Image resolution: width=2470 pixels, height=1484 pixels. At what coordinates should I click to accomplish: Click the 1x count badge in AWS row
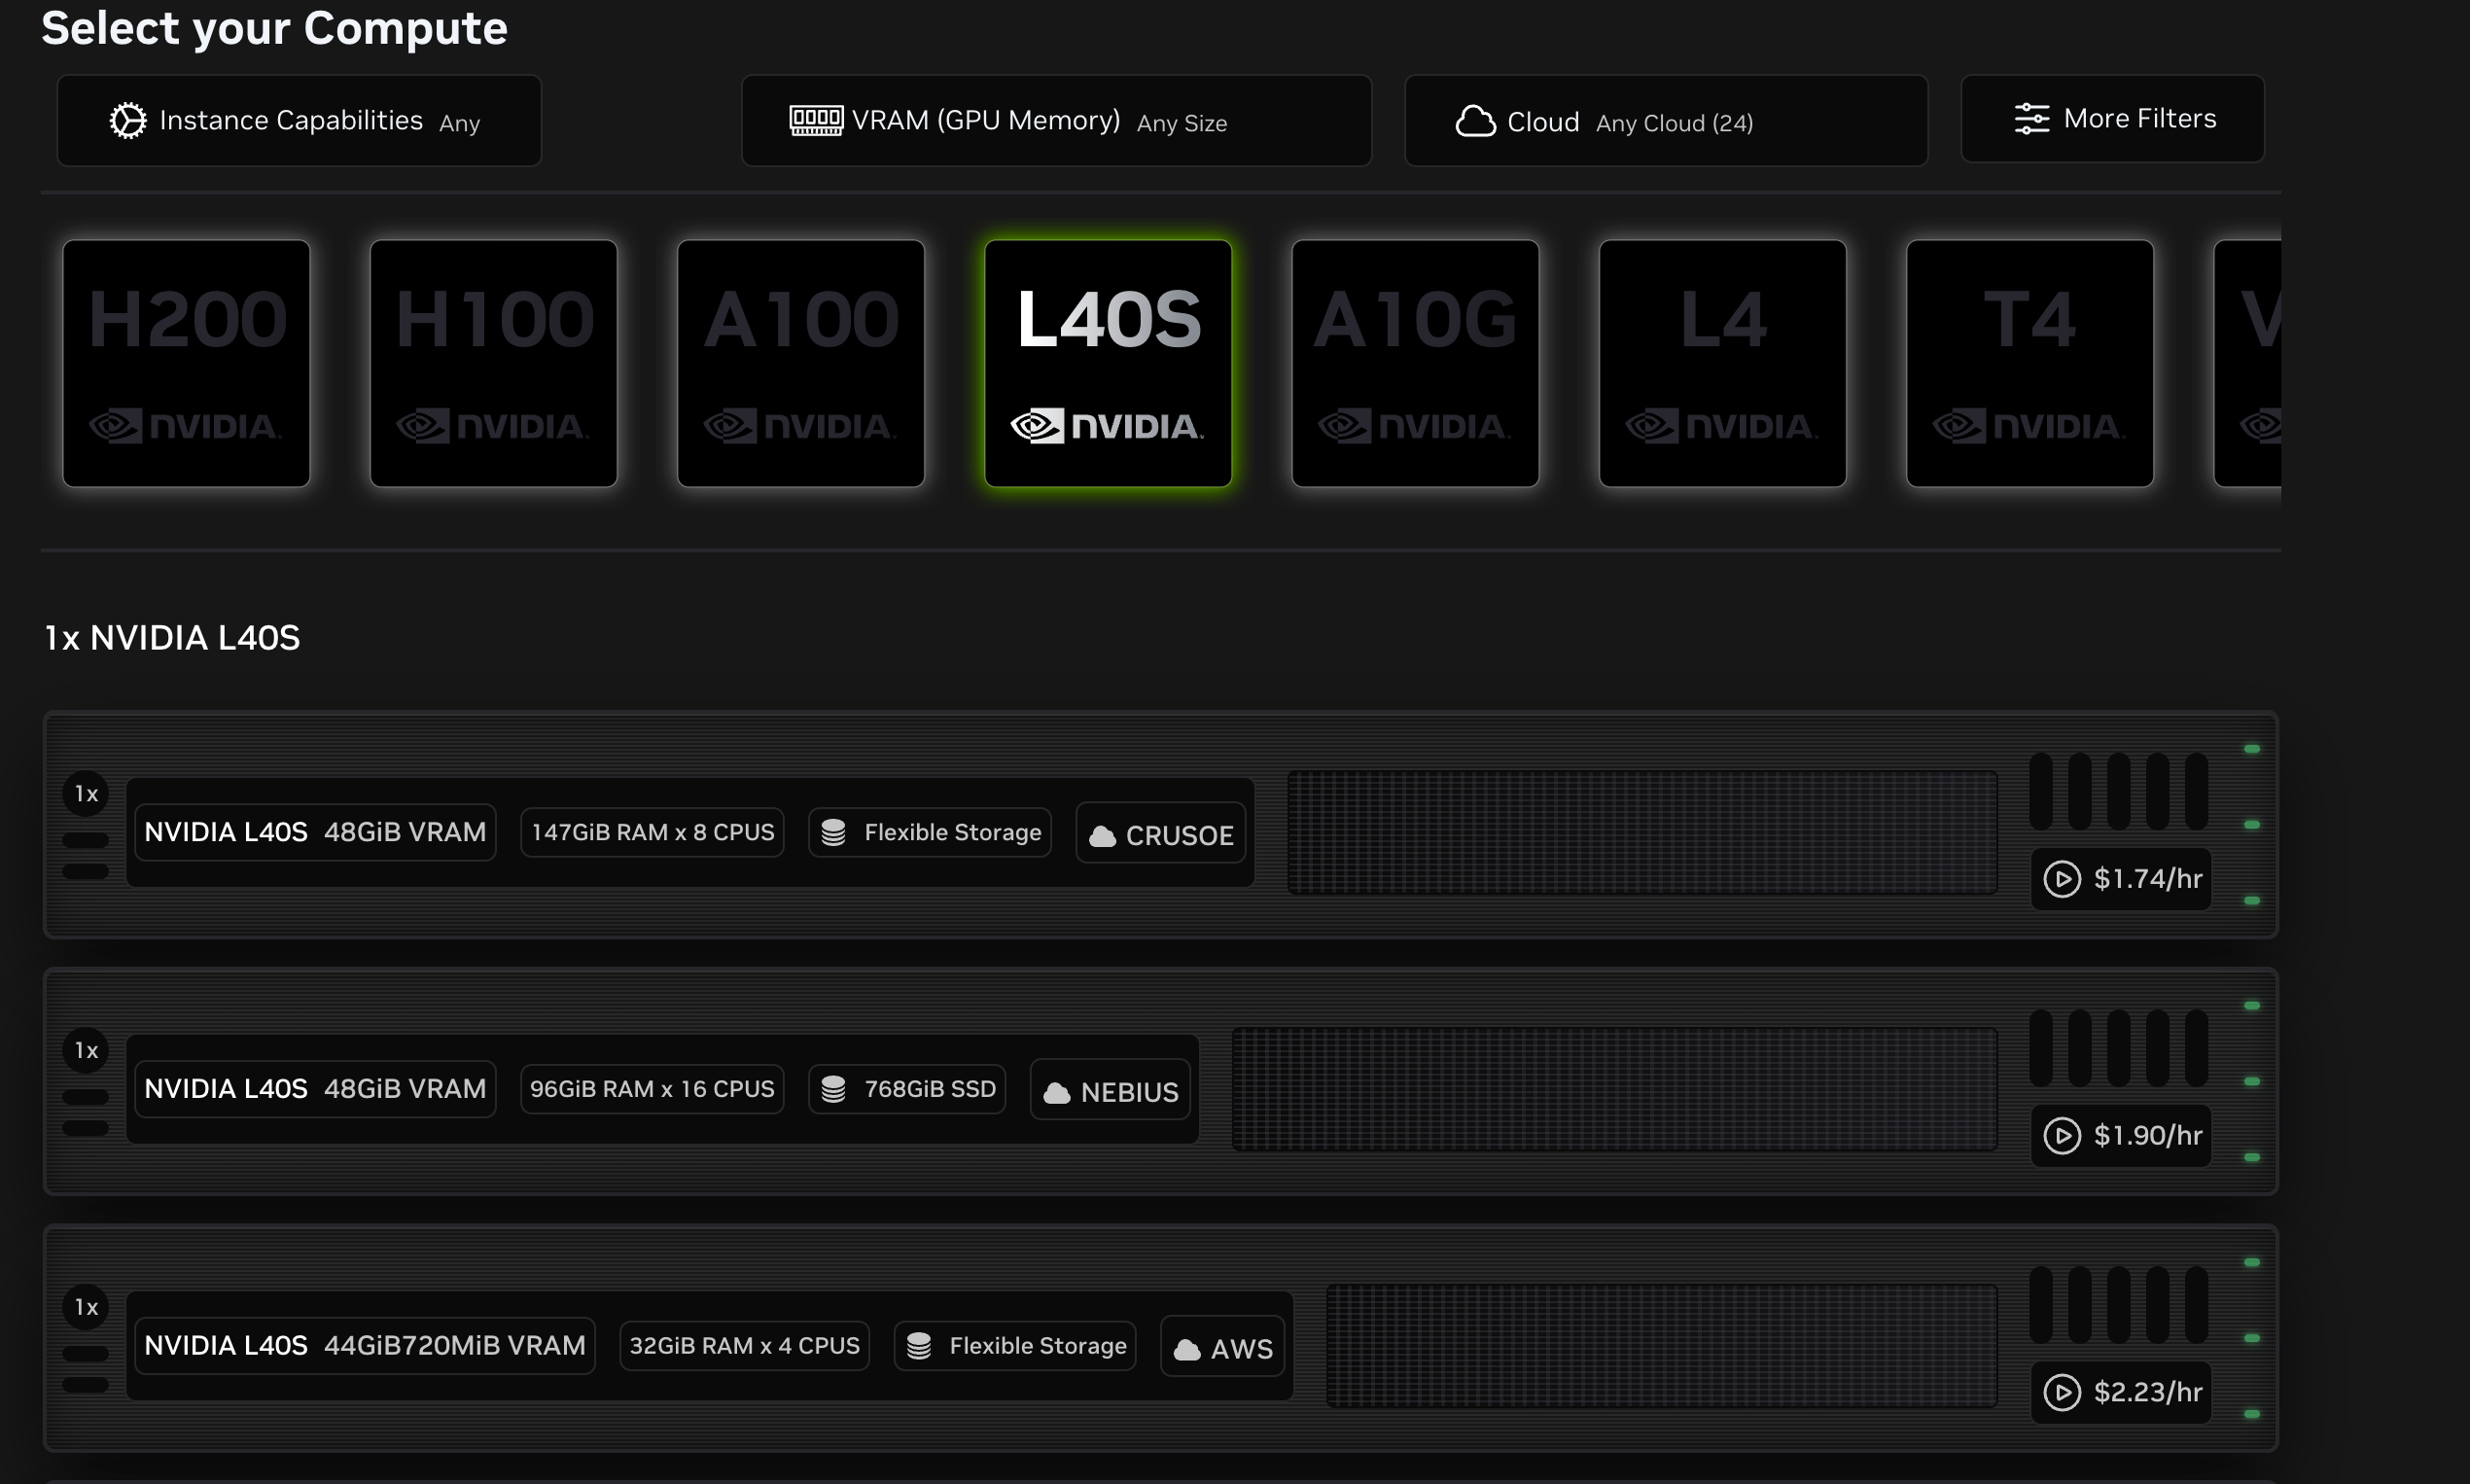[86, 1308]
